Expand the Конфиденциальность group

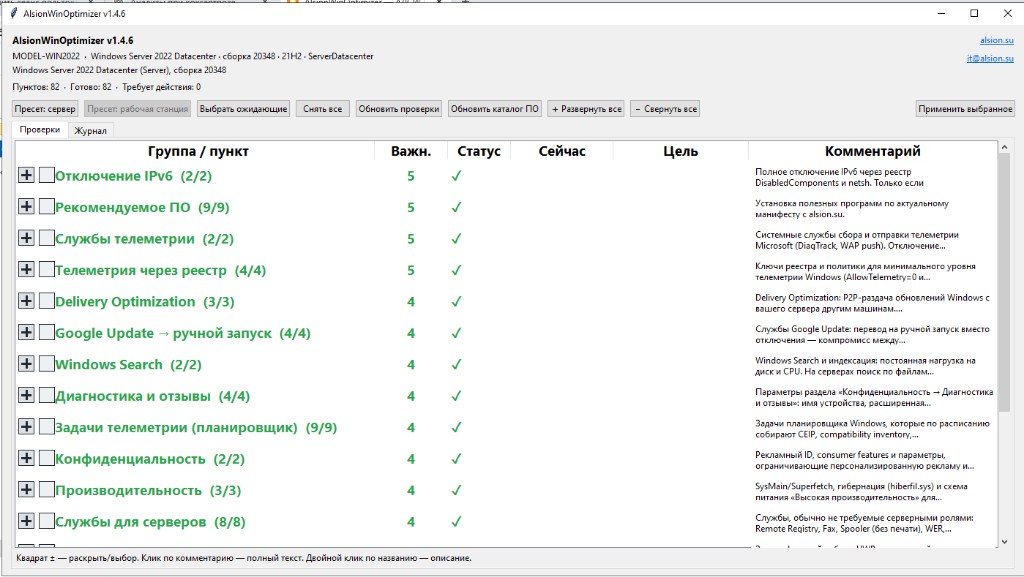click(x=26, y=458)
